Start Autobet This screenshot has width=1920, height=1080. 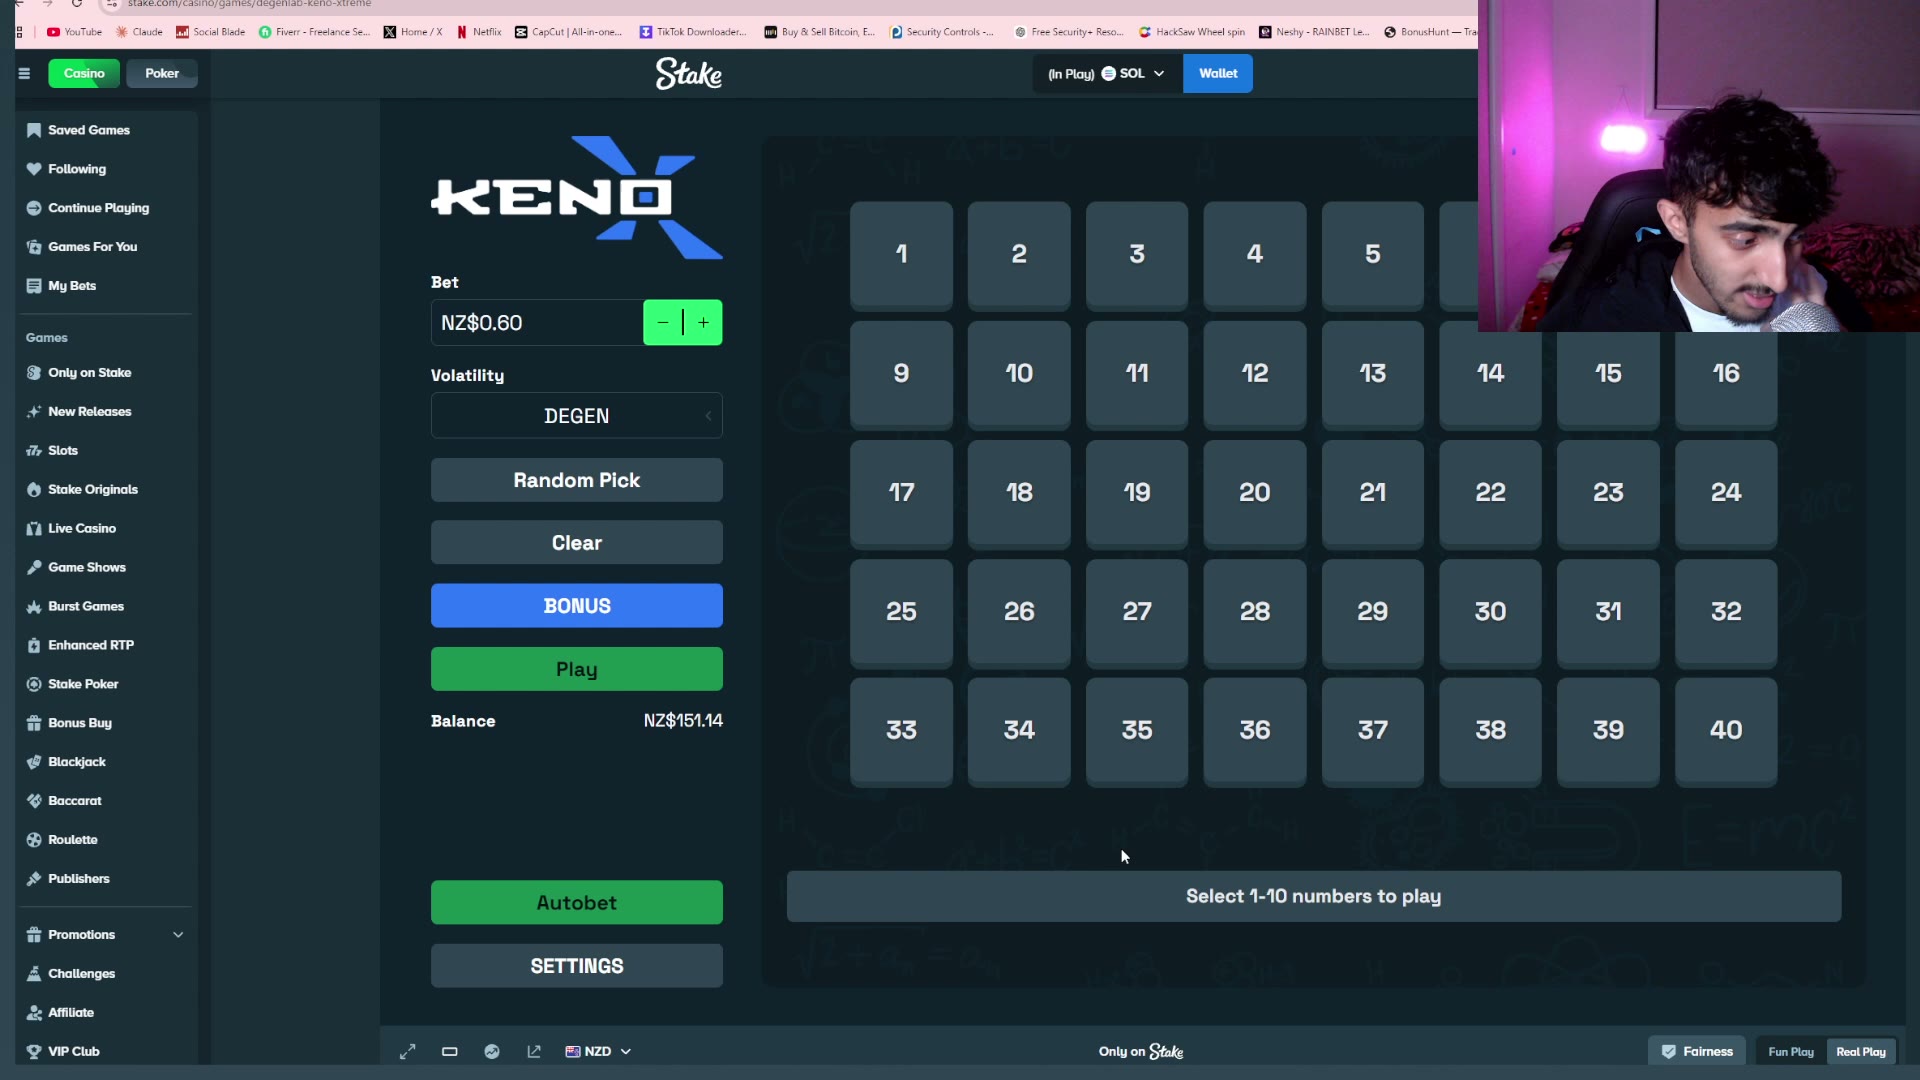[576, 903]
